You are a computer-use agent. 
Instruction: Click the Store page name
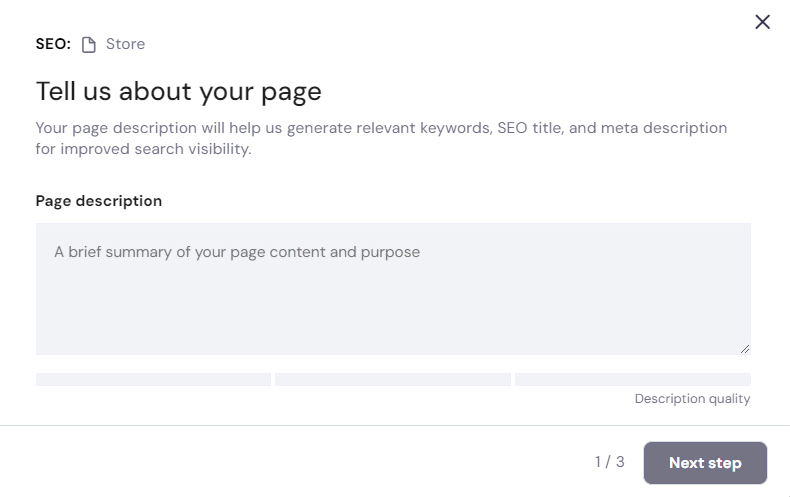(125, 44)
